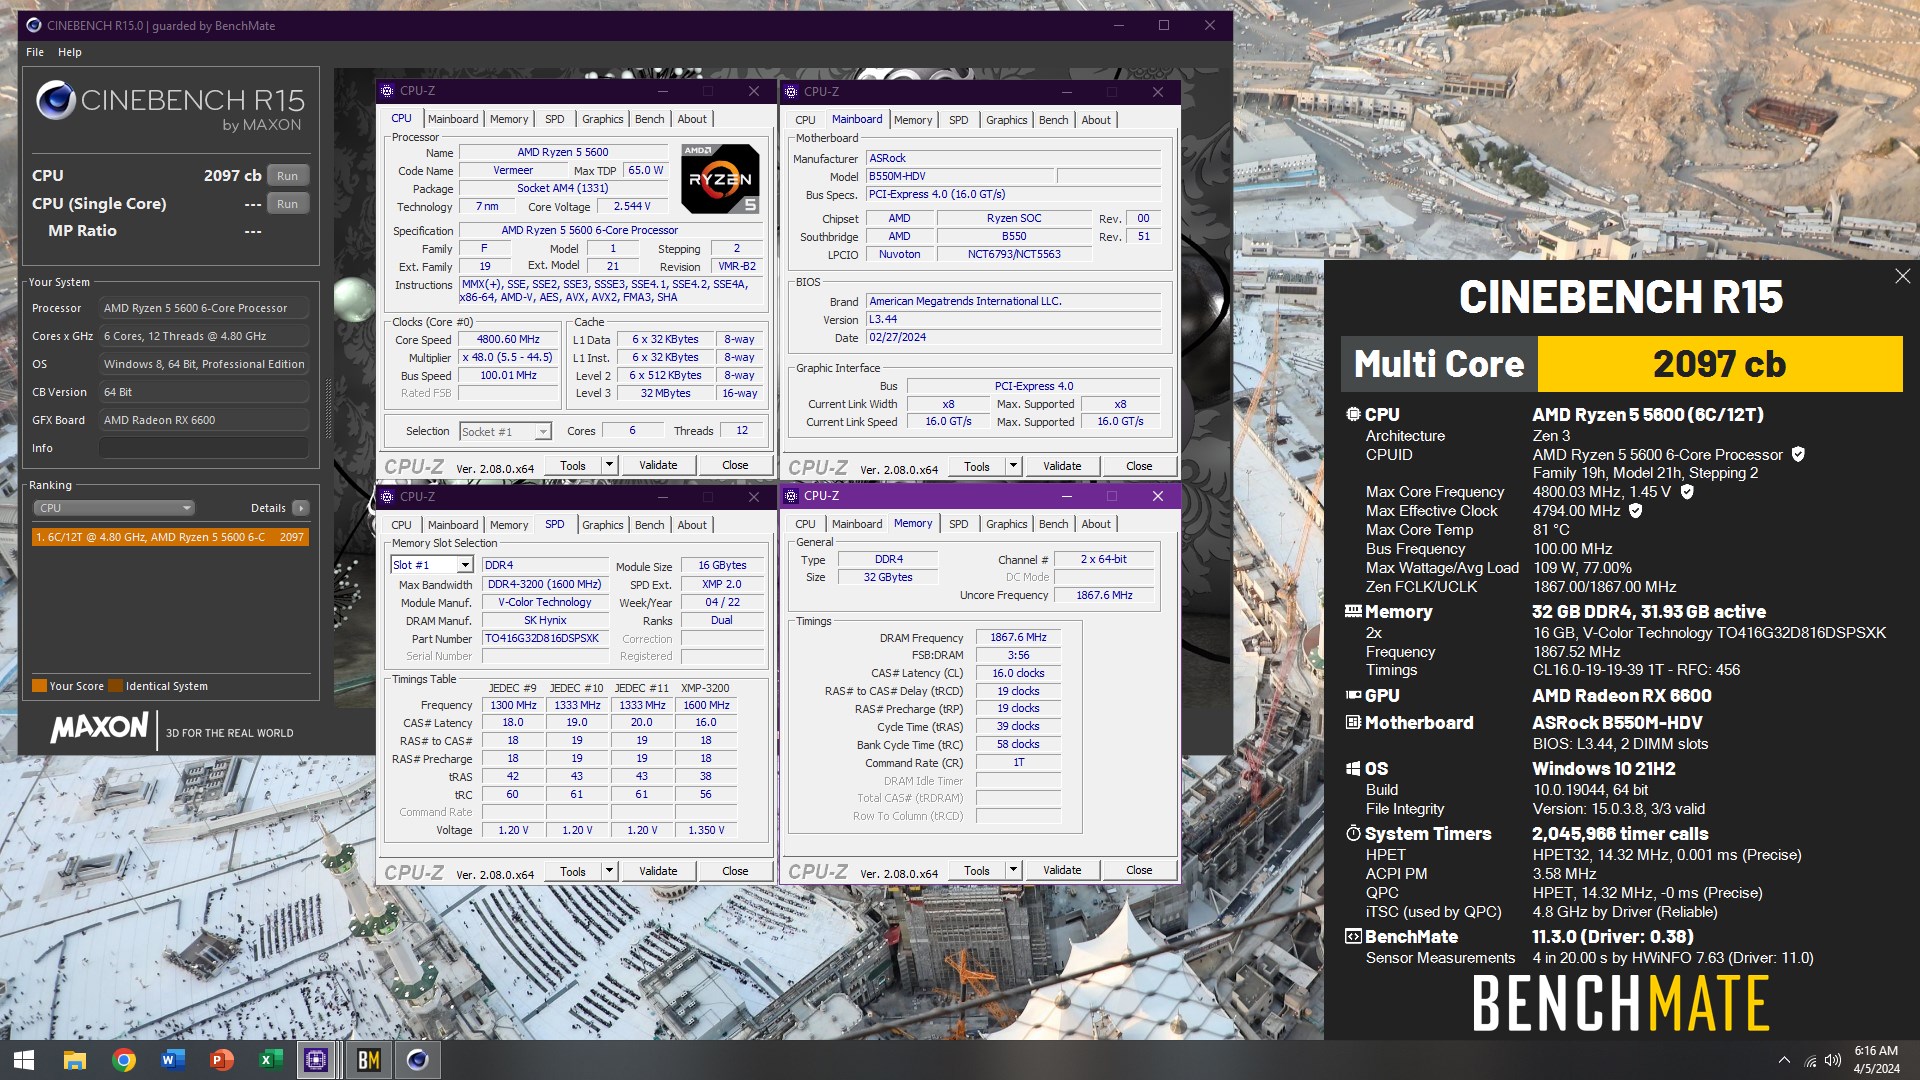Click the GFX Board AMD Radeon RX 6600 field
Image resolution: width=1920 pixels, height=1080 pixels.
pos(203,420)
